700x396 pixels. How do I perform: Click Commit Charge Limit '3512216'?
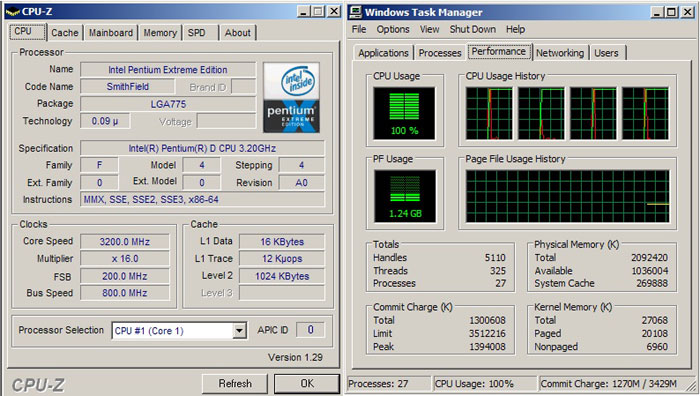point(487,333)
